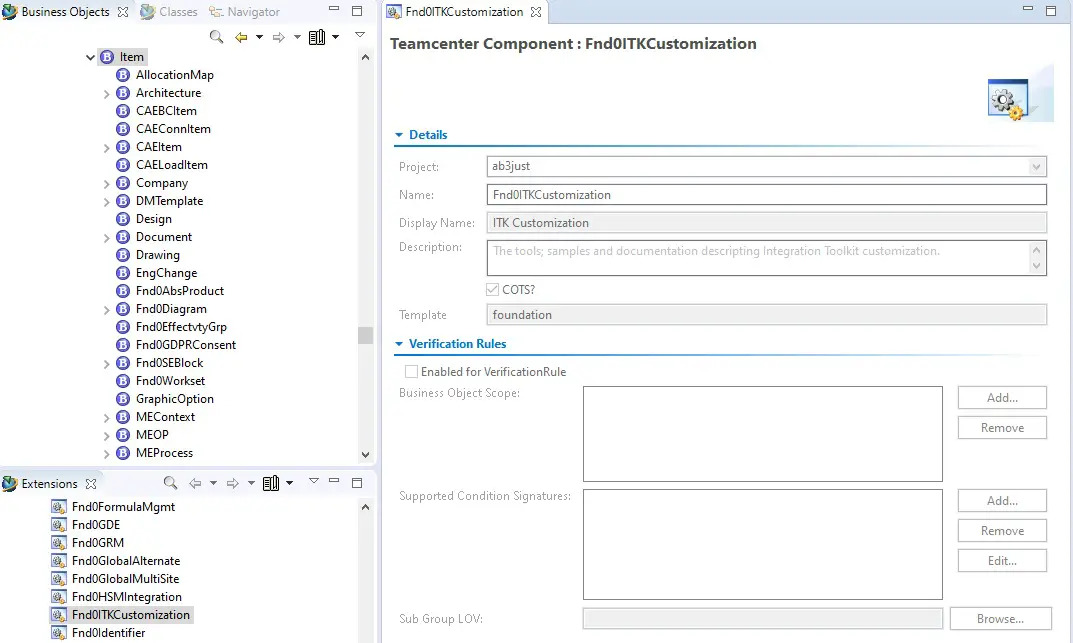Click the business object icon beside AllocationMap

(x=123, y=75)
